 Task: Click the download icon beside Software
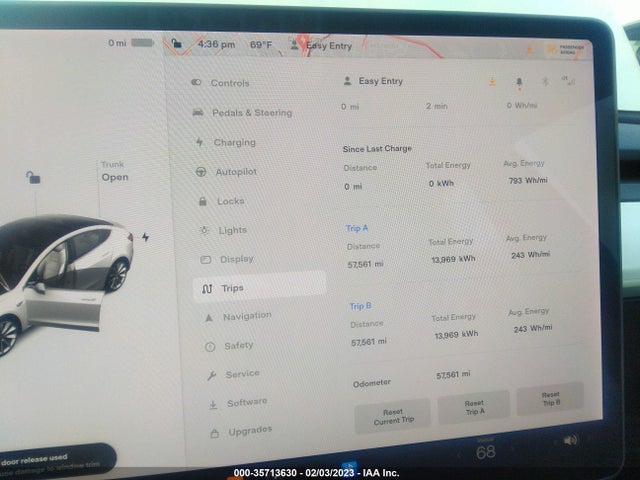point(213,404)
